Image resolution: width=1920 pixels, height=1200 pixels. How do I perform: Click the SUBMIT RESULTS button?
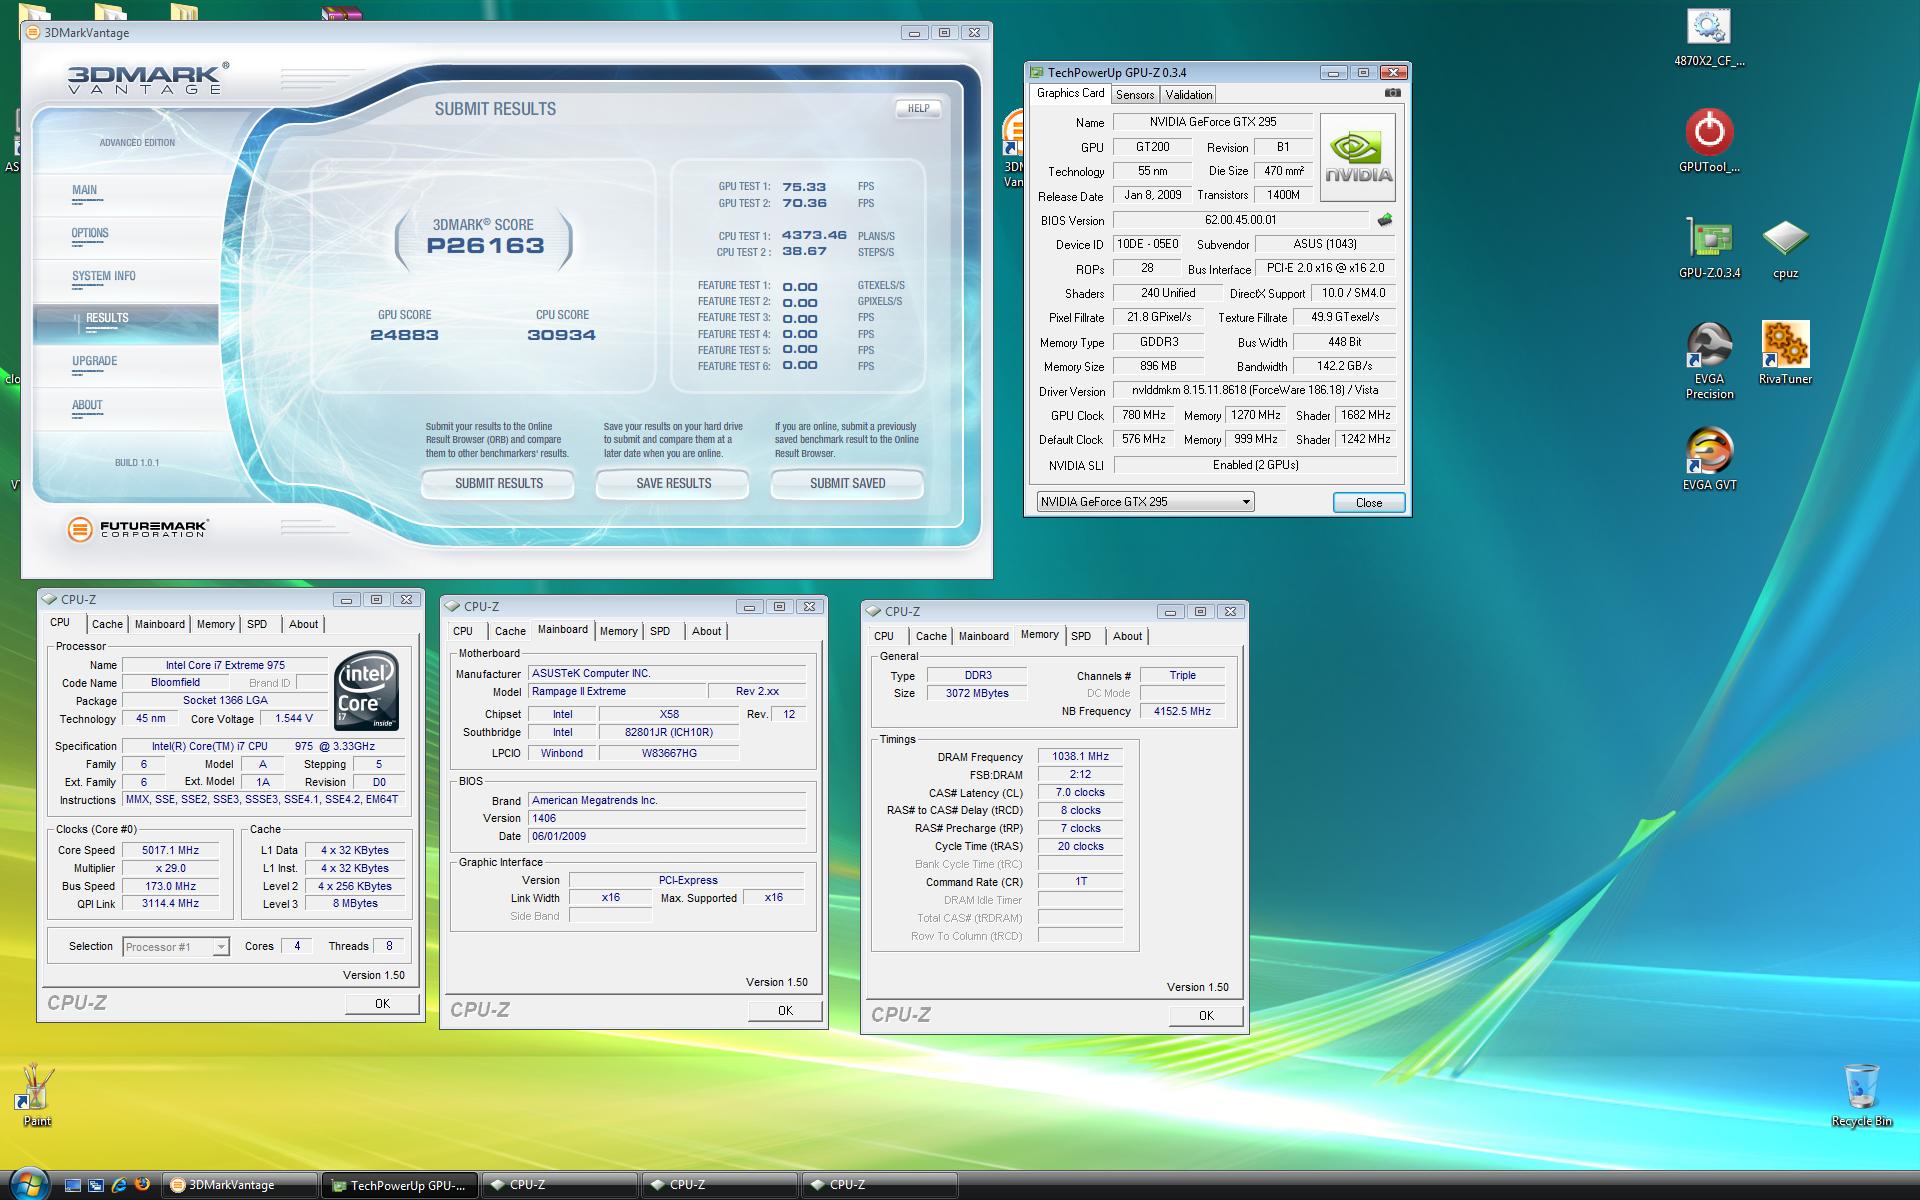(498, 484)
